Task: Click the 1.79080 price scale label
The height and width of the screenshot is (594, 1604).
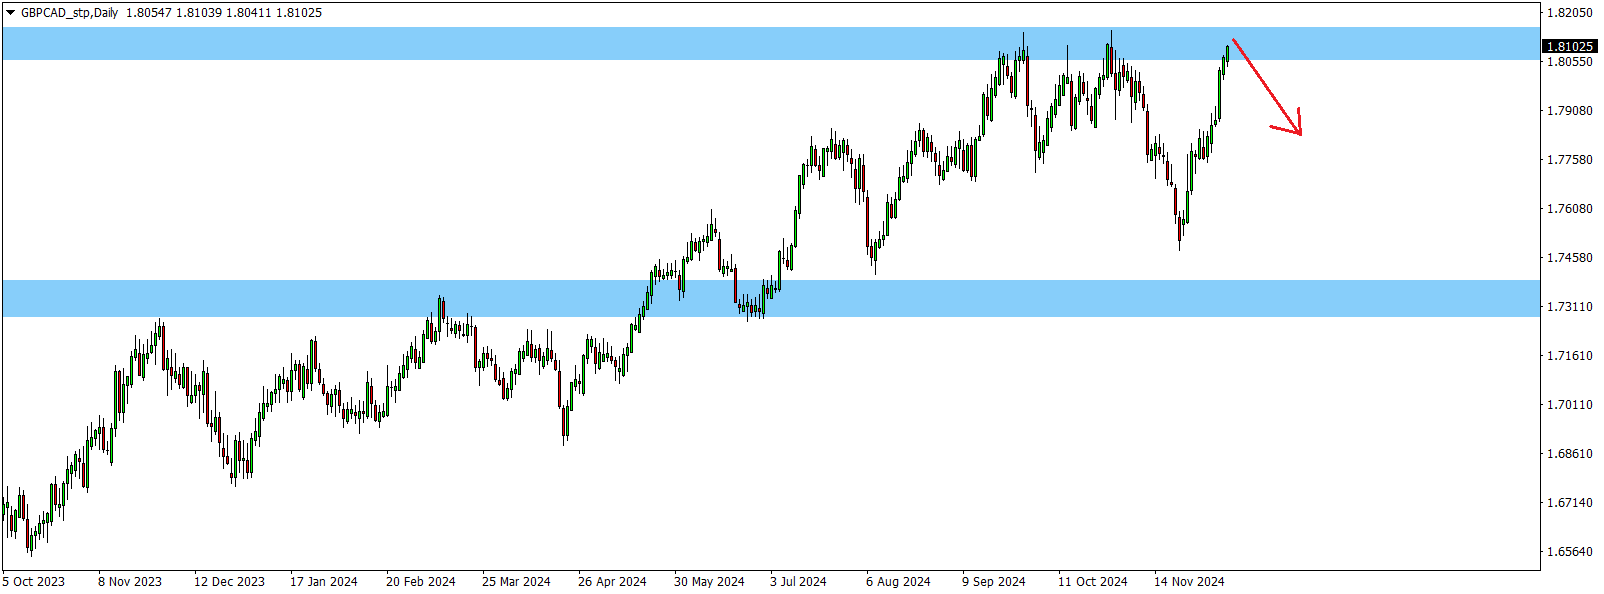Action: click(1570, 111)
